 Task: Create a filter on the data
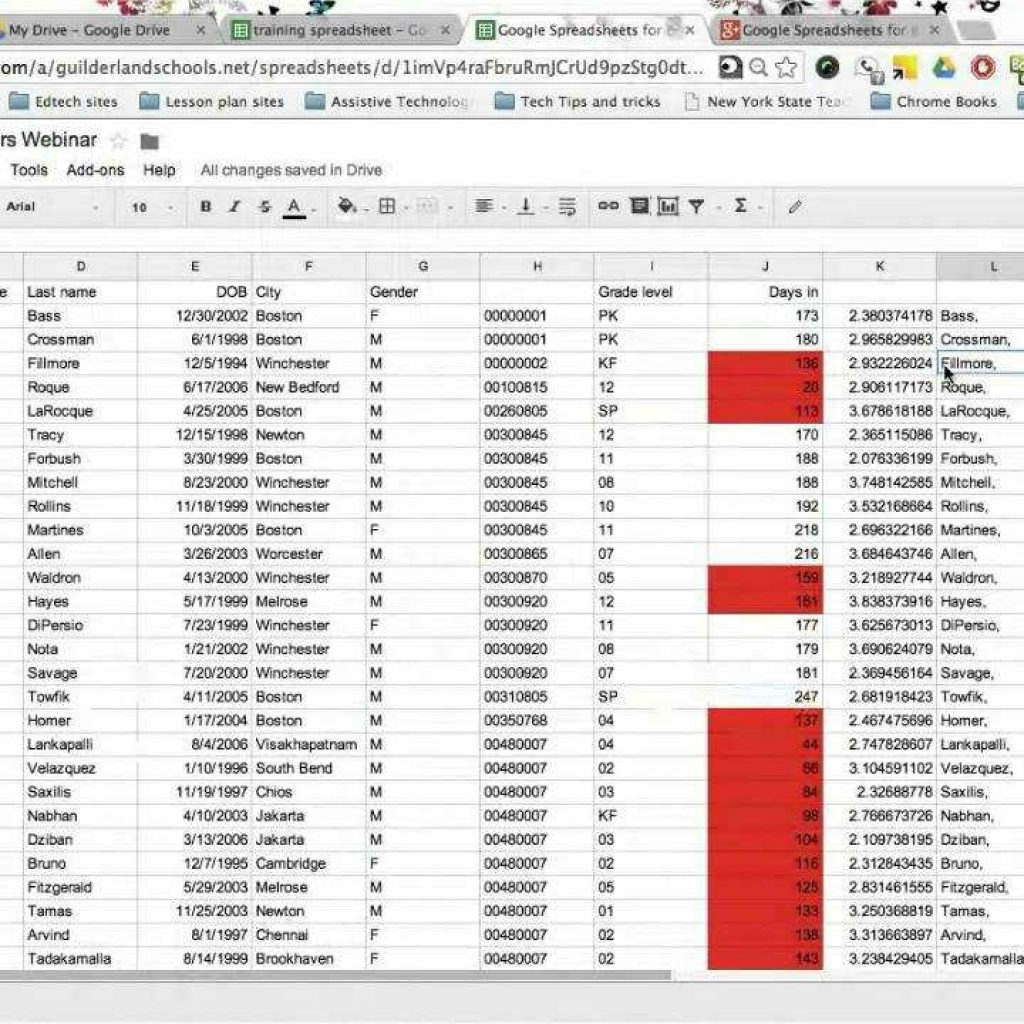tap(696, 207)
